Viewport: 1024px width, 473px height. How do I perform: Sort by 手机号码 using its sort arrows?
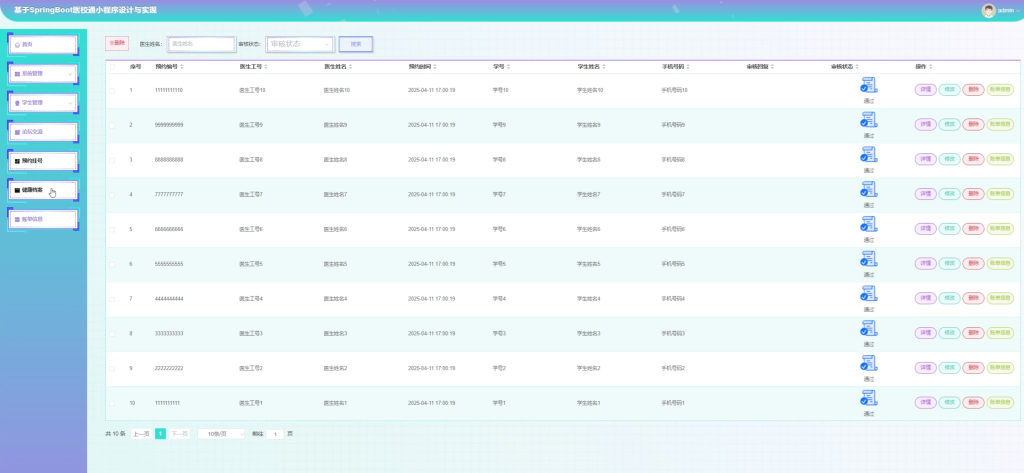point(688,67)
